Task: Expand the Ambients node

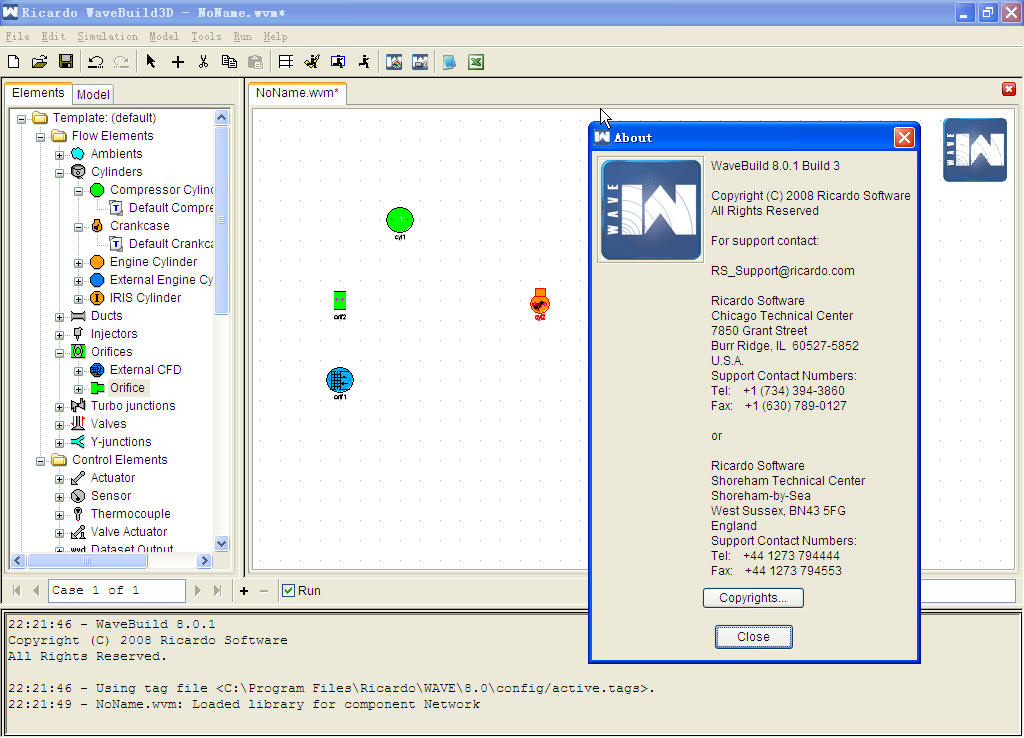Action: click(x=59, y=155)
